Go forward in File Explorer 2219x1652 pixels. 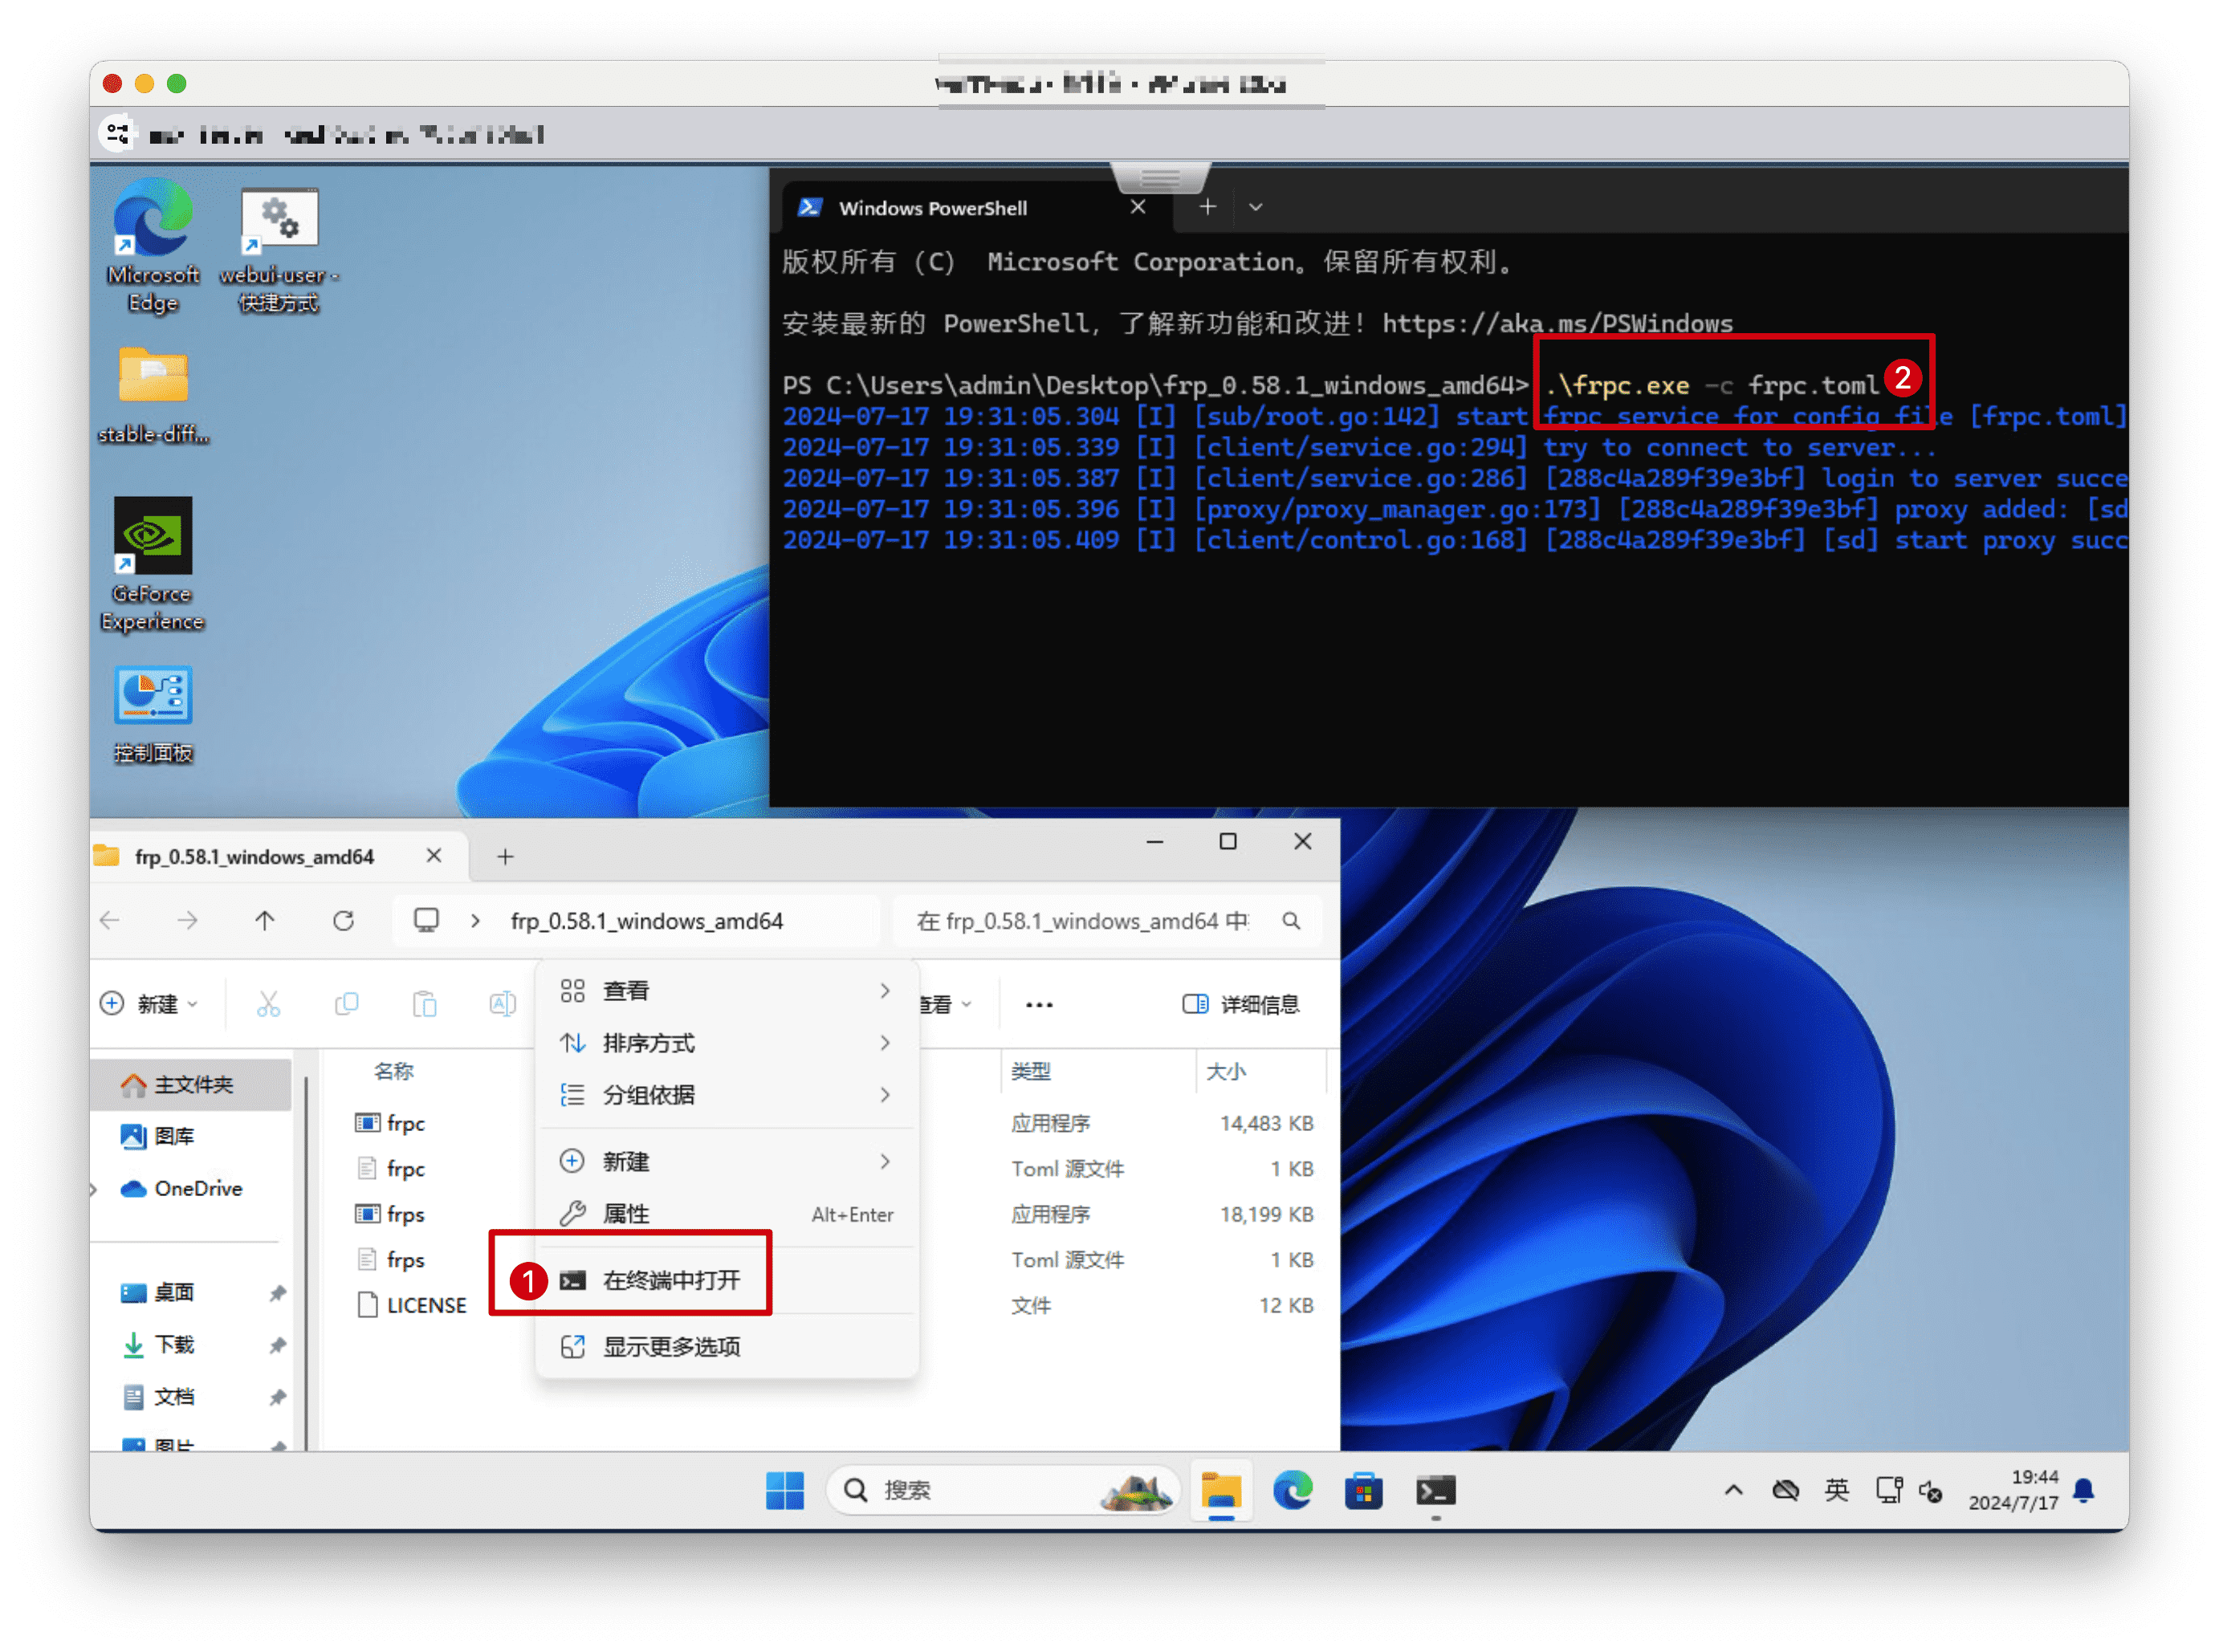pyautogui.click(x=187, y=919)
